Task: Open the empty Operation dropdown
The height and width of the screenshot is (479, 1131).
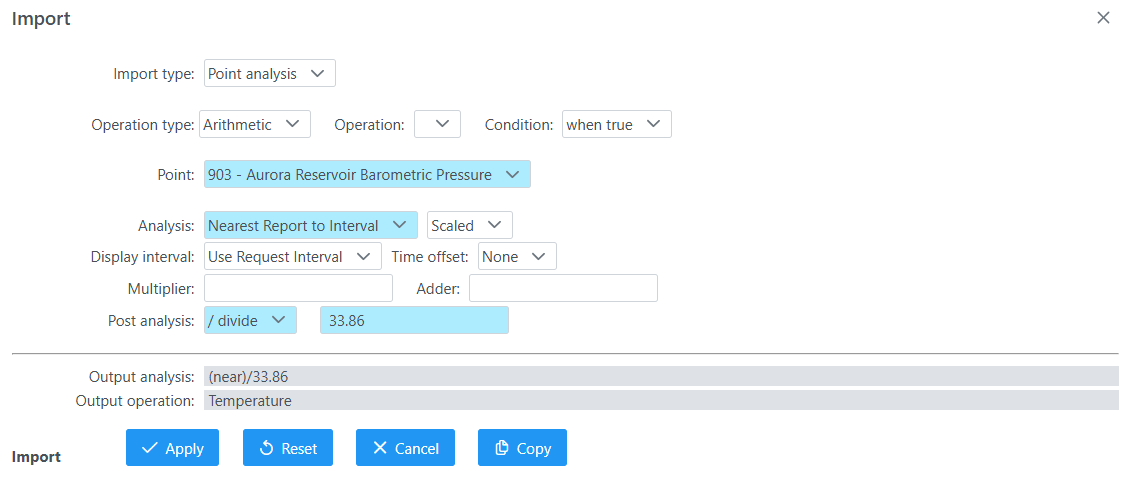Action: (x=437, y=124)
